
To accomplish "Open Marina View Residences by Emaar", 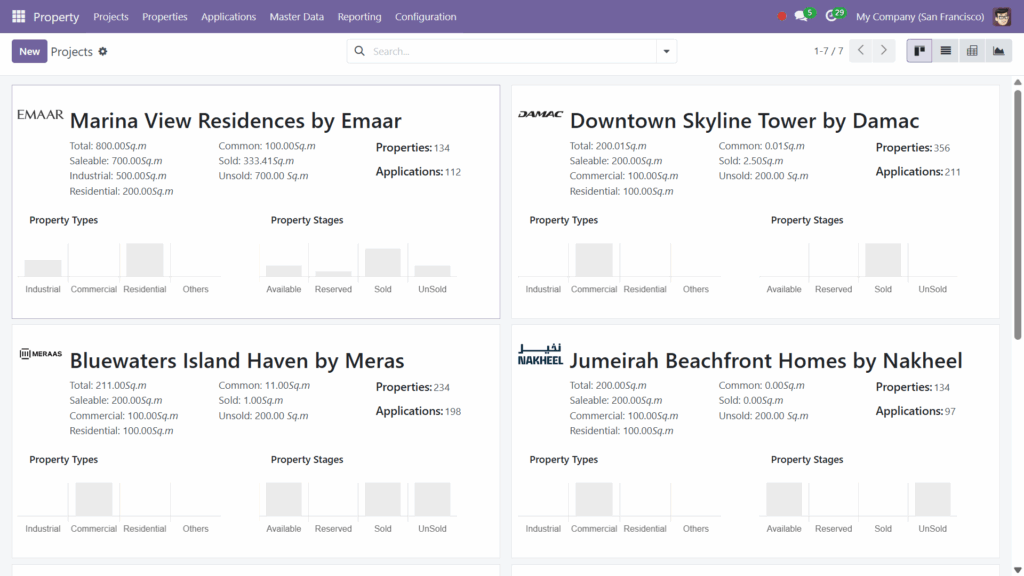I will (235, 120).
